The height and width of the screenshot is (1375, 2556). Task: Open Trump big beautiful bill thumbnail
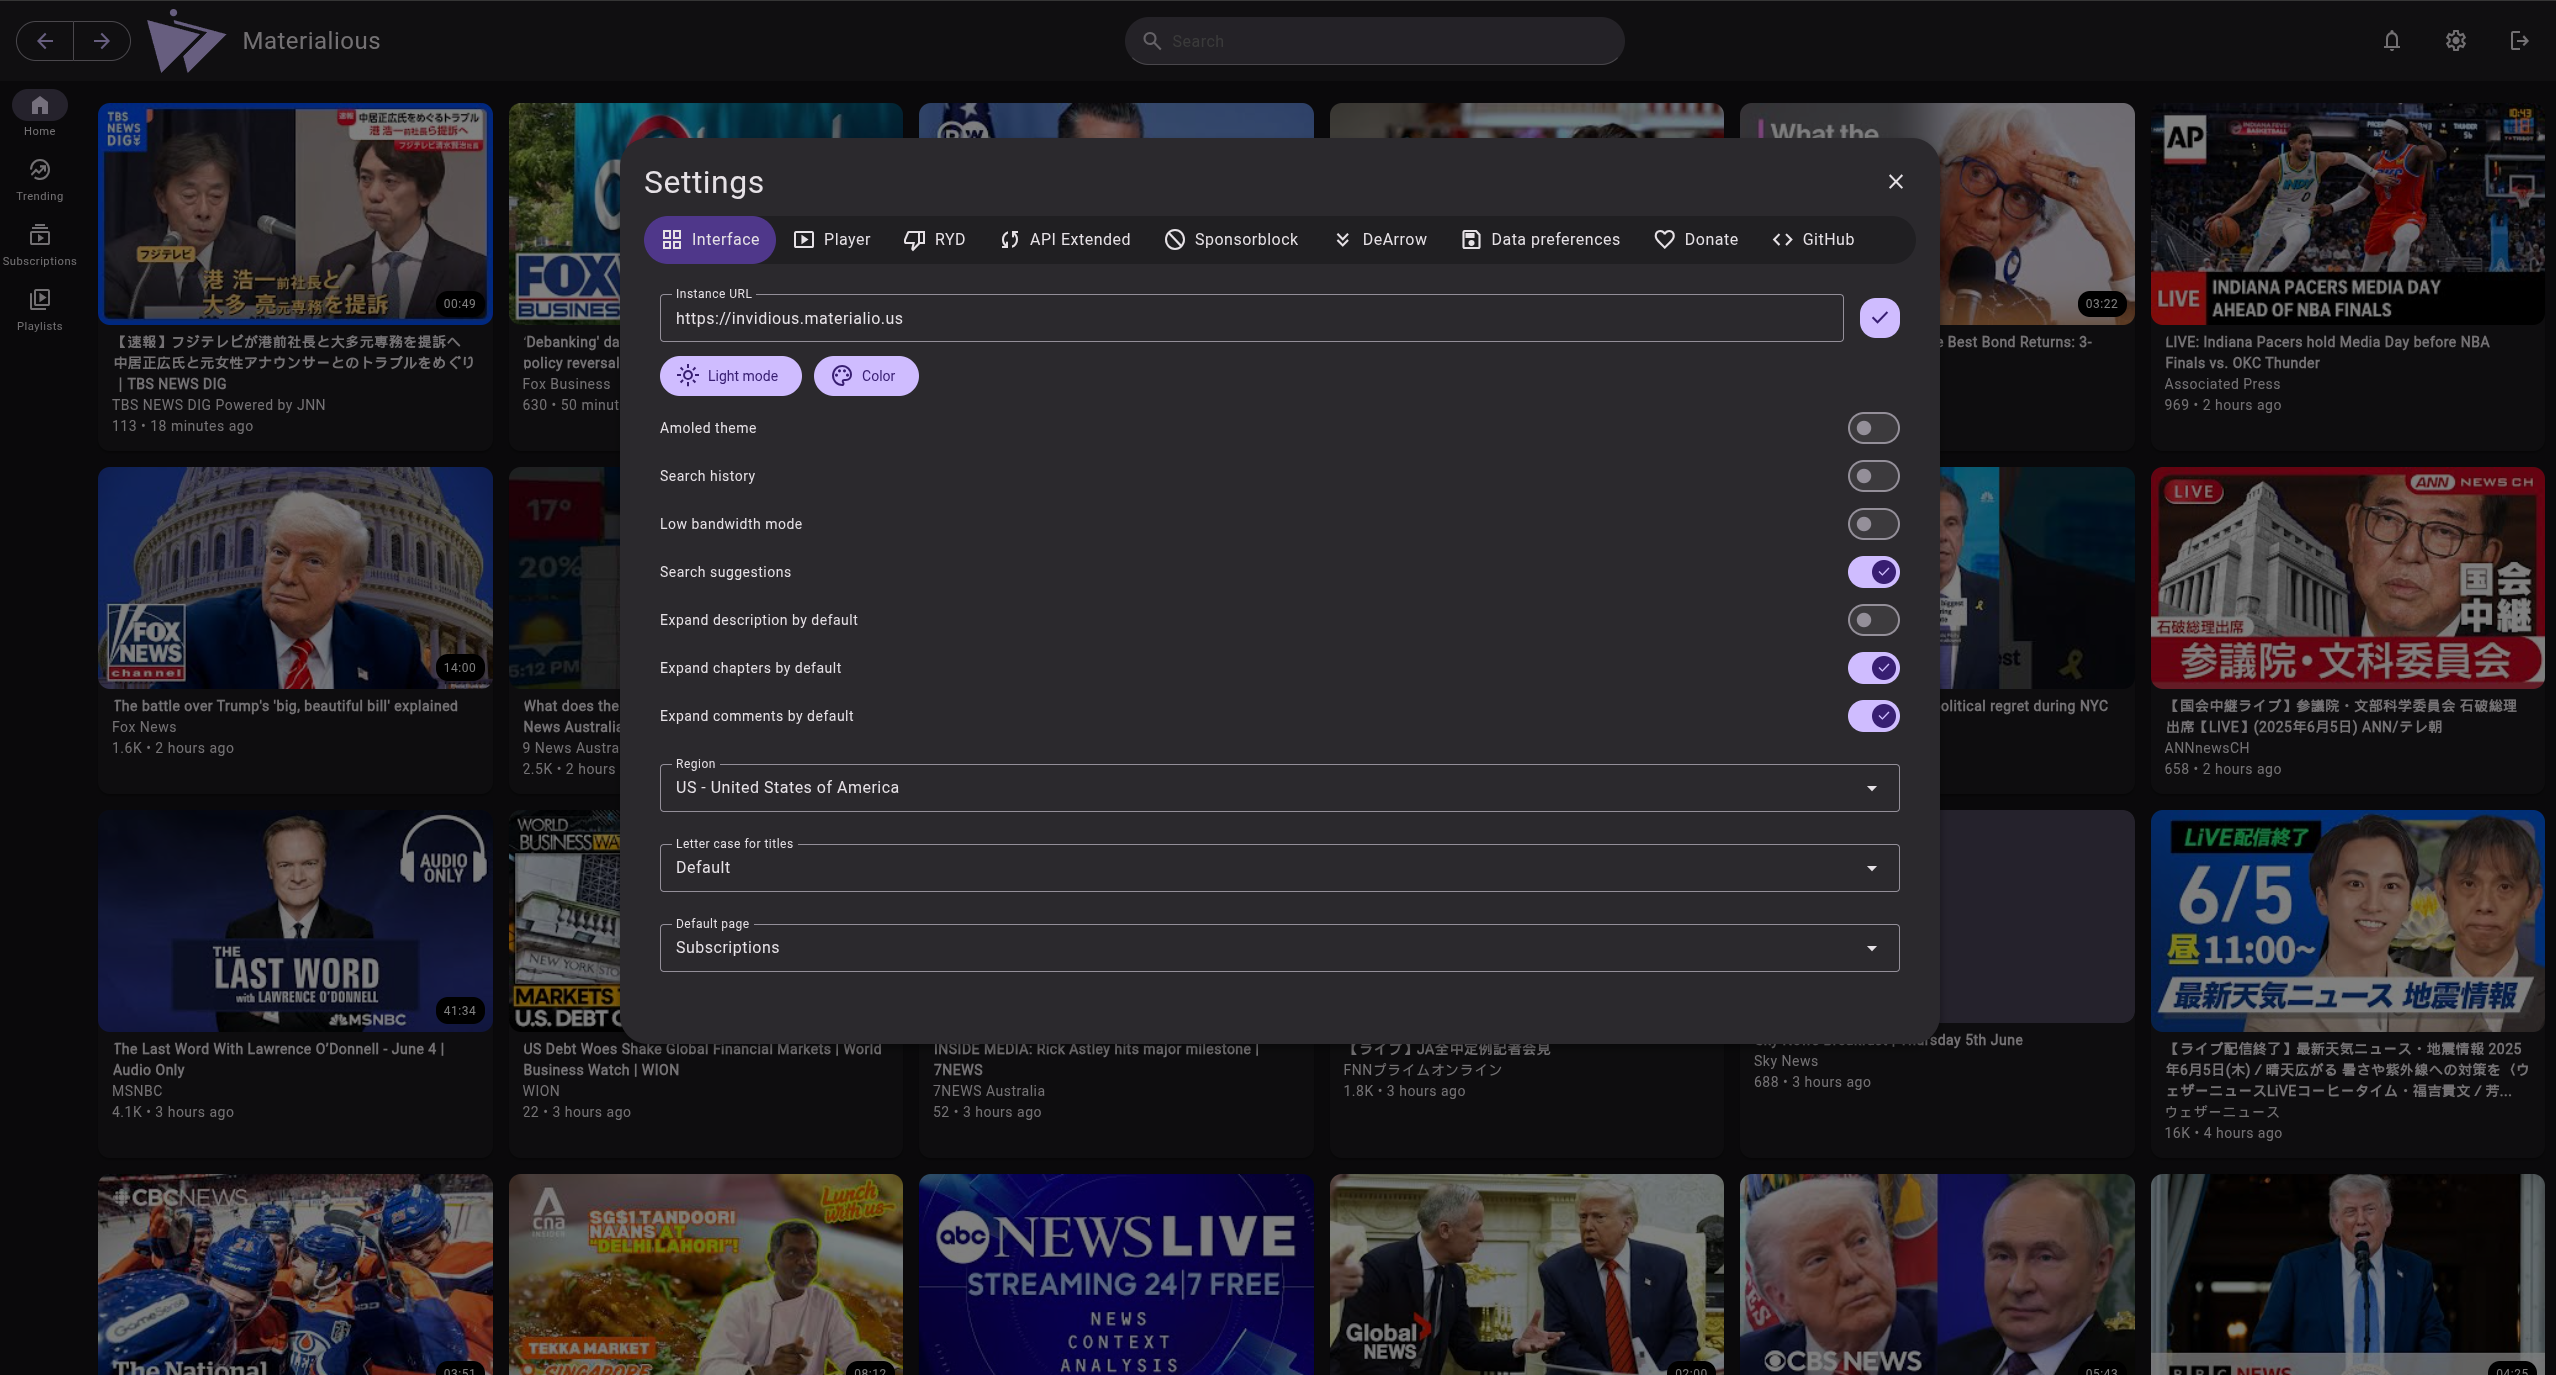[x=295, y=578]
